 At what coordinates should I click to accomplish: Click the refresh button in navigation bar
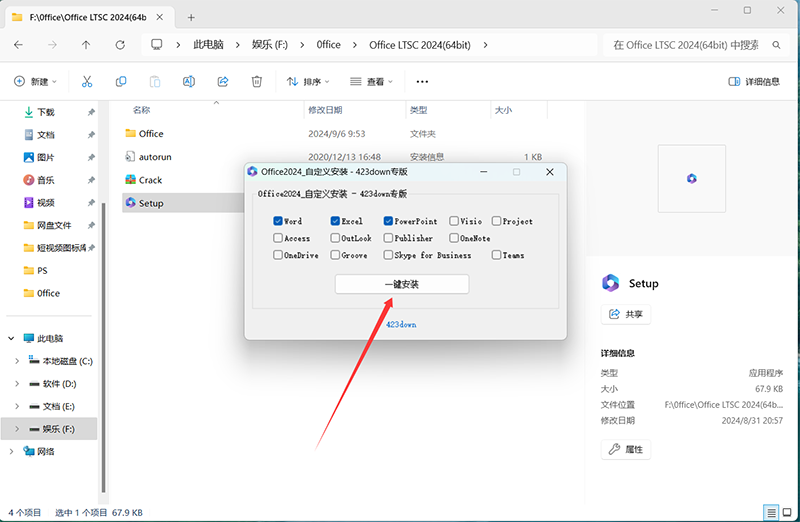(120, 45)
